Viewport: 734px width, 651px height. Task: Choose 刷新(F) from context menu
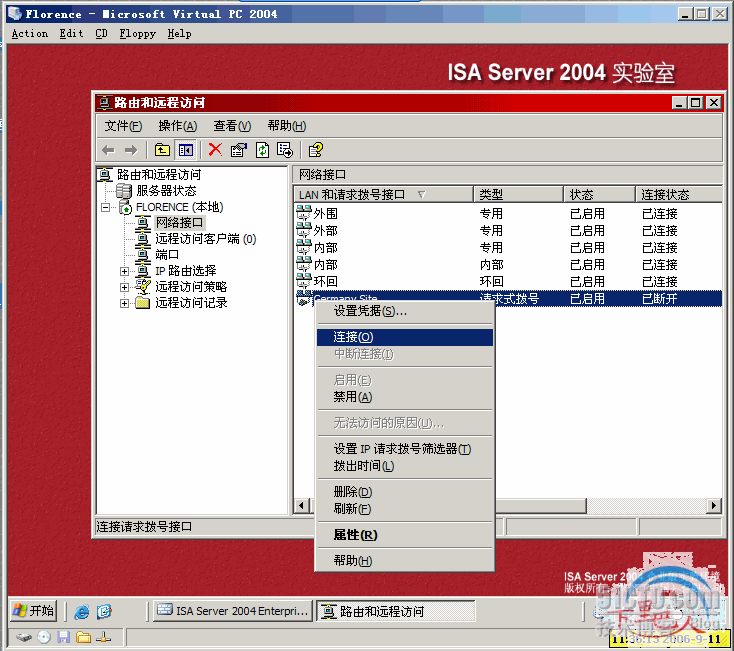(405, 509)
